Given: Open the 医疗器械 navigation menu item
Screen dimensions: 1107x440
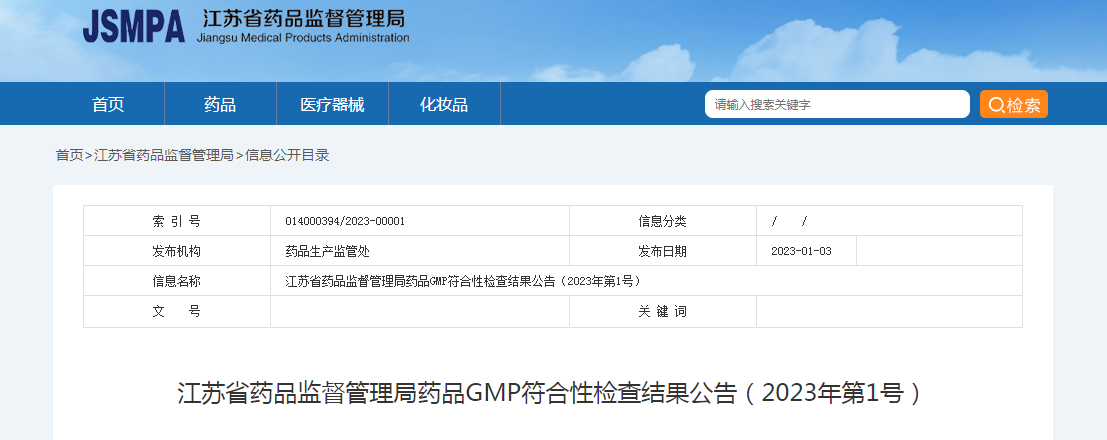Looking at the screenshot, I should [332, 105].
